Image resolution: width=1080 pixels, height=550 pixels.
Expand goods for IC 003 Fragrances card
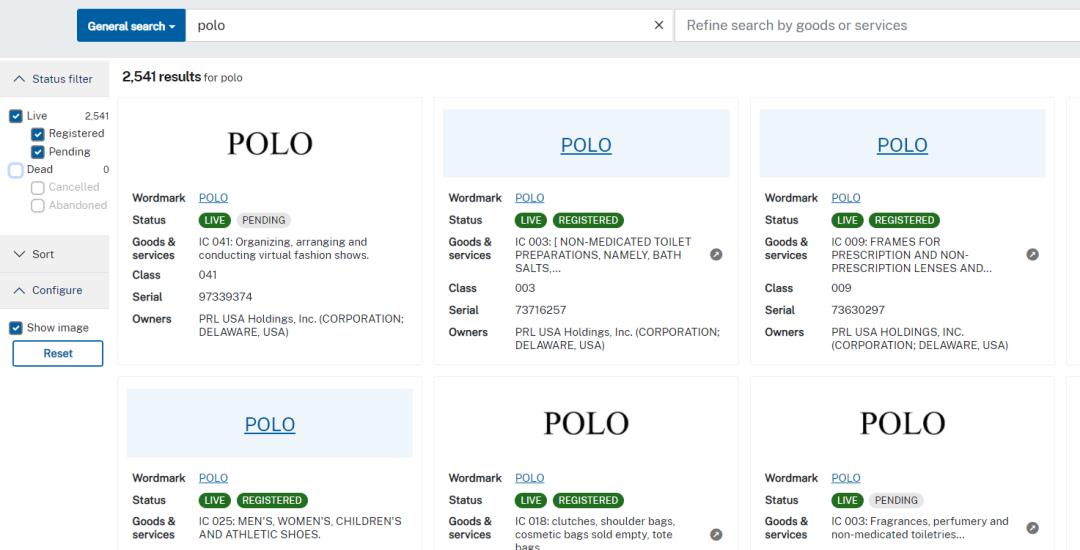(1032, 528)
